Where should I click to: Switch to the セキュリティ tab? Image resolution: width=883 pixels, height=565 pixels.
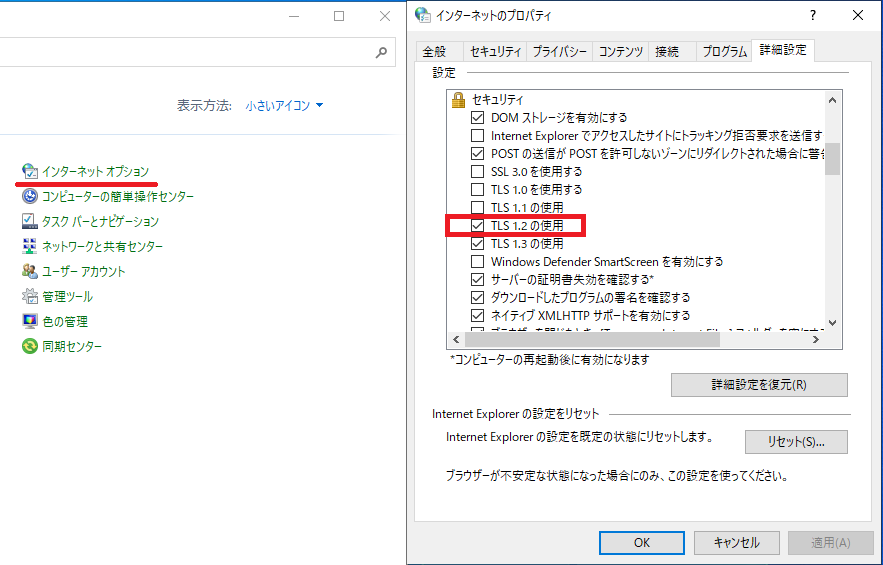(x=495, y=52)
